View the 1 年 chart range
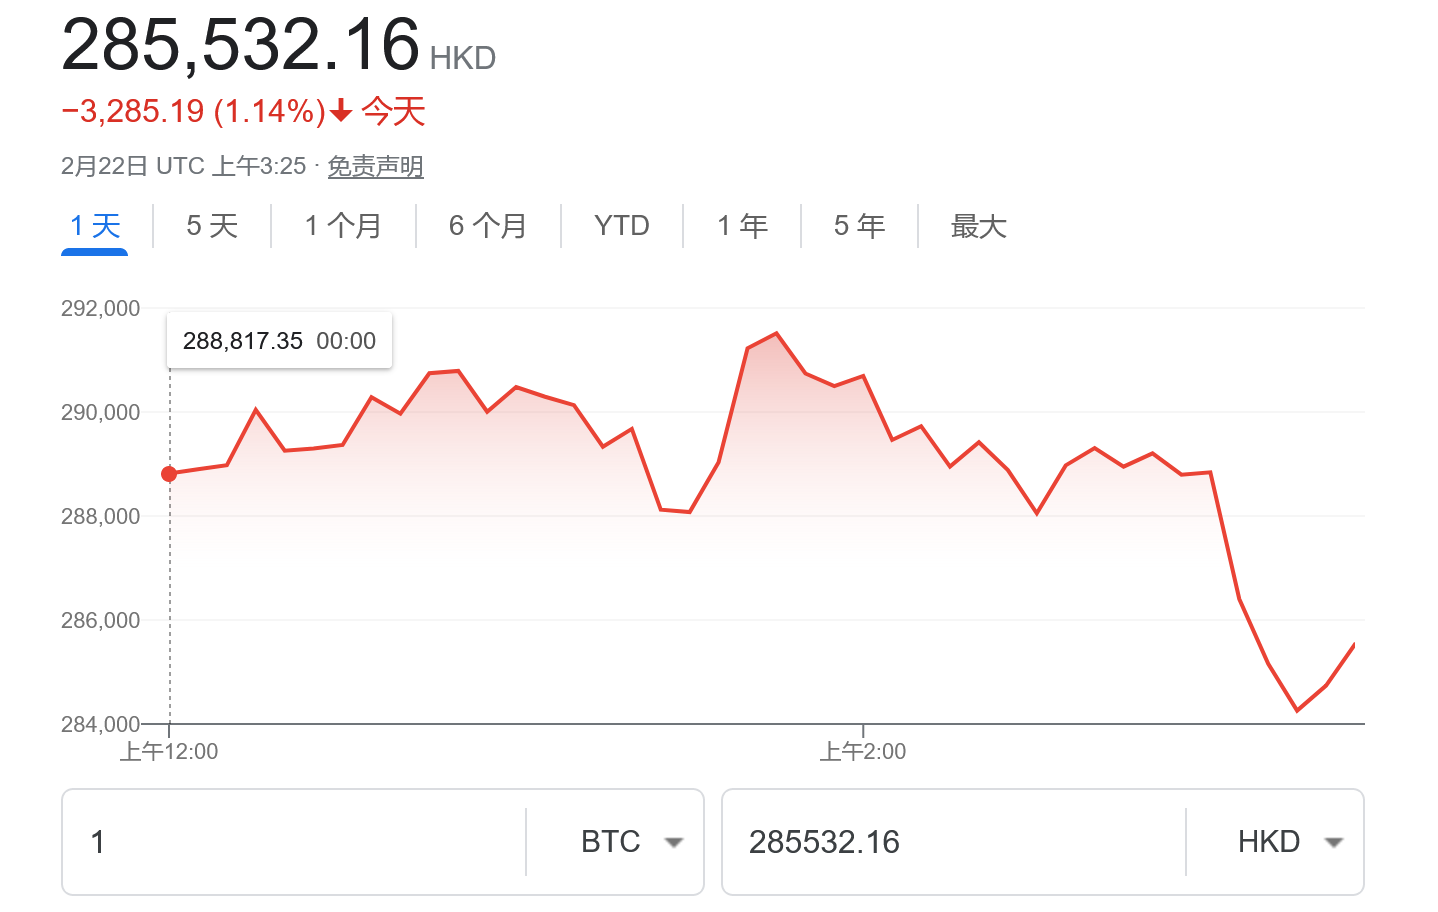Viewport: 1438px width, 912px height. [742, 226]
